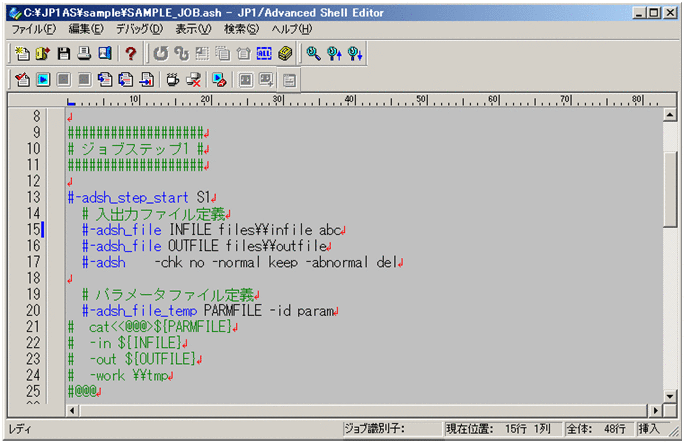Click the blue door exit icon
This screenshot has height=445, width=685.
pos(105,54)
